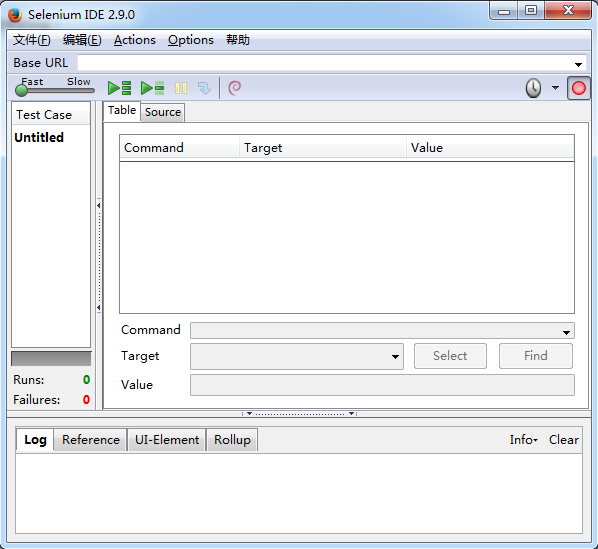Close the Selenium IDE window

(x=568, y=11)
